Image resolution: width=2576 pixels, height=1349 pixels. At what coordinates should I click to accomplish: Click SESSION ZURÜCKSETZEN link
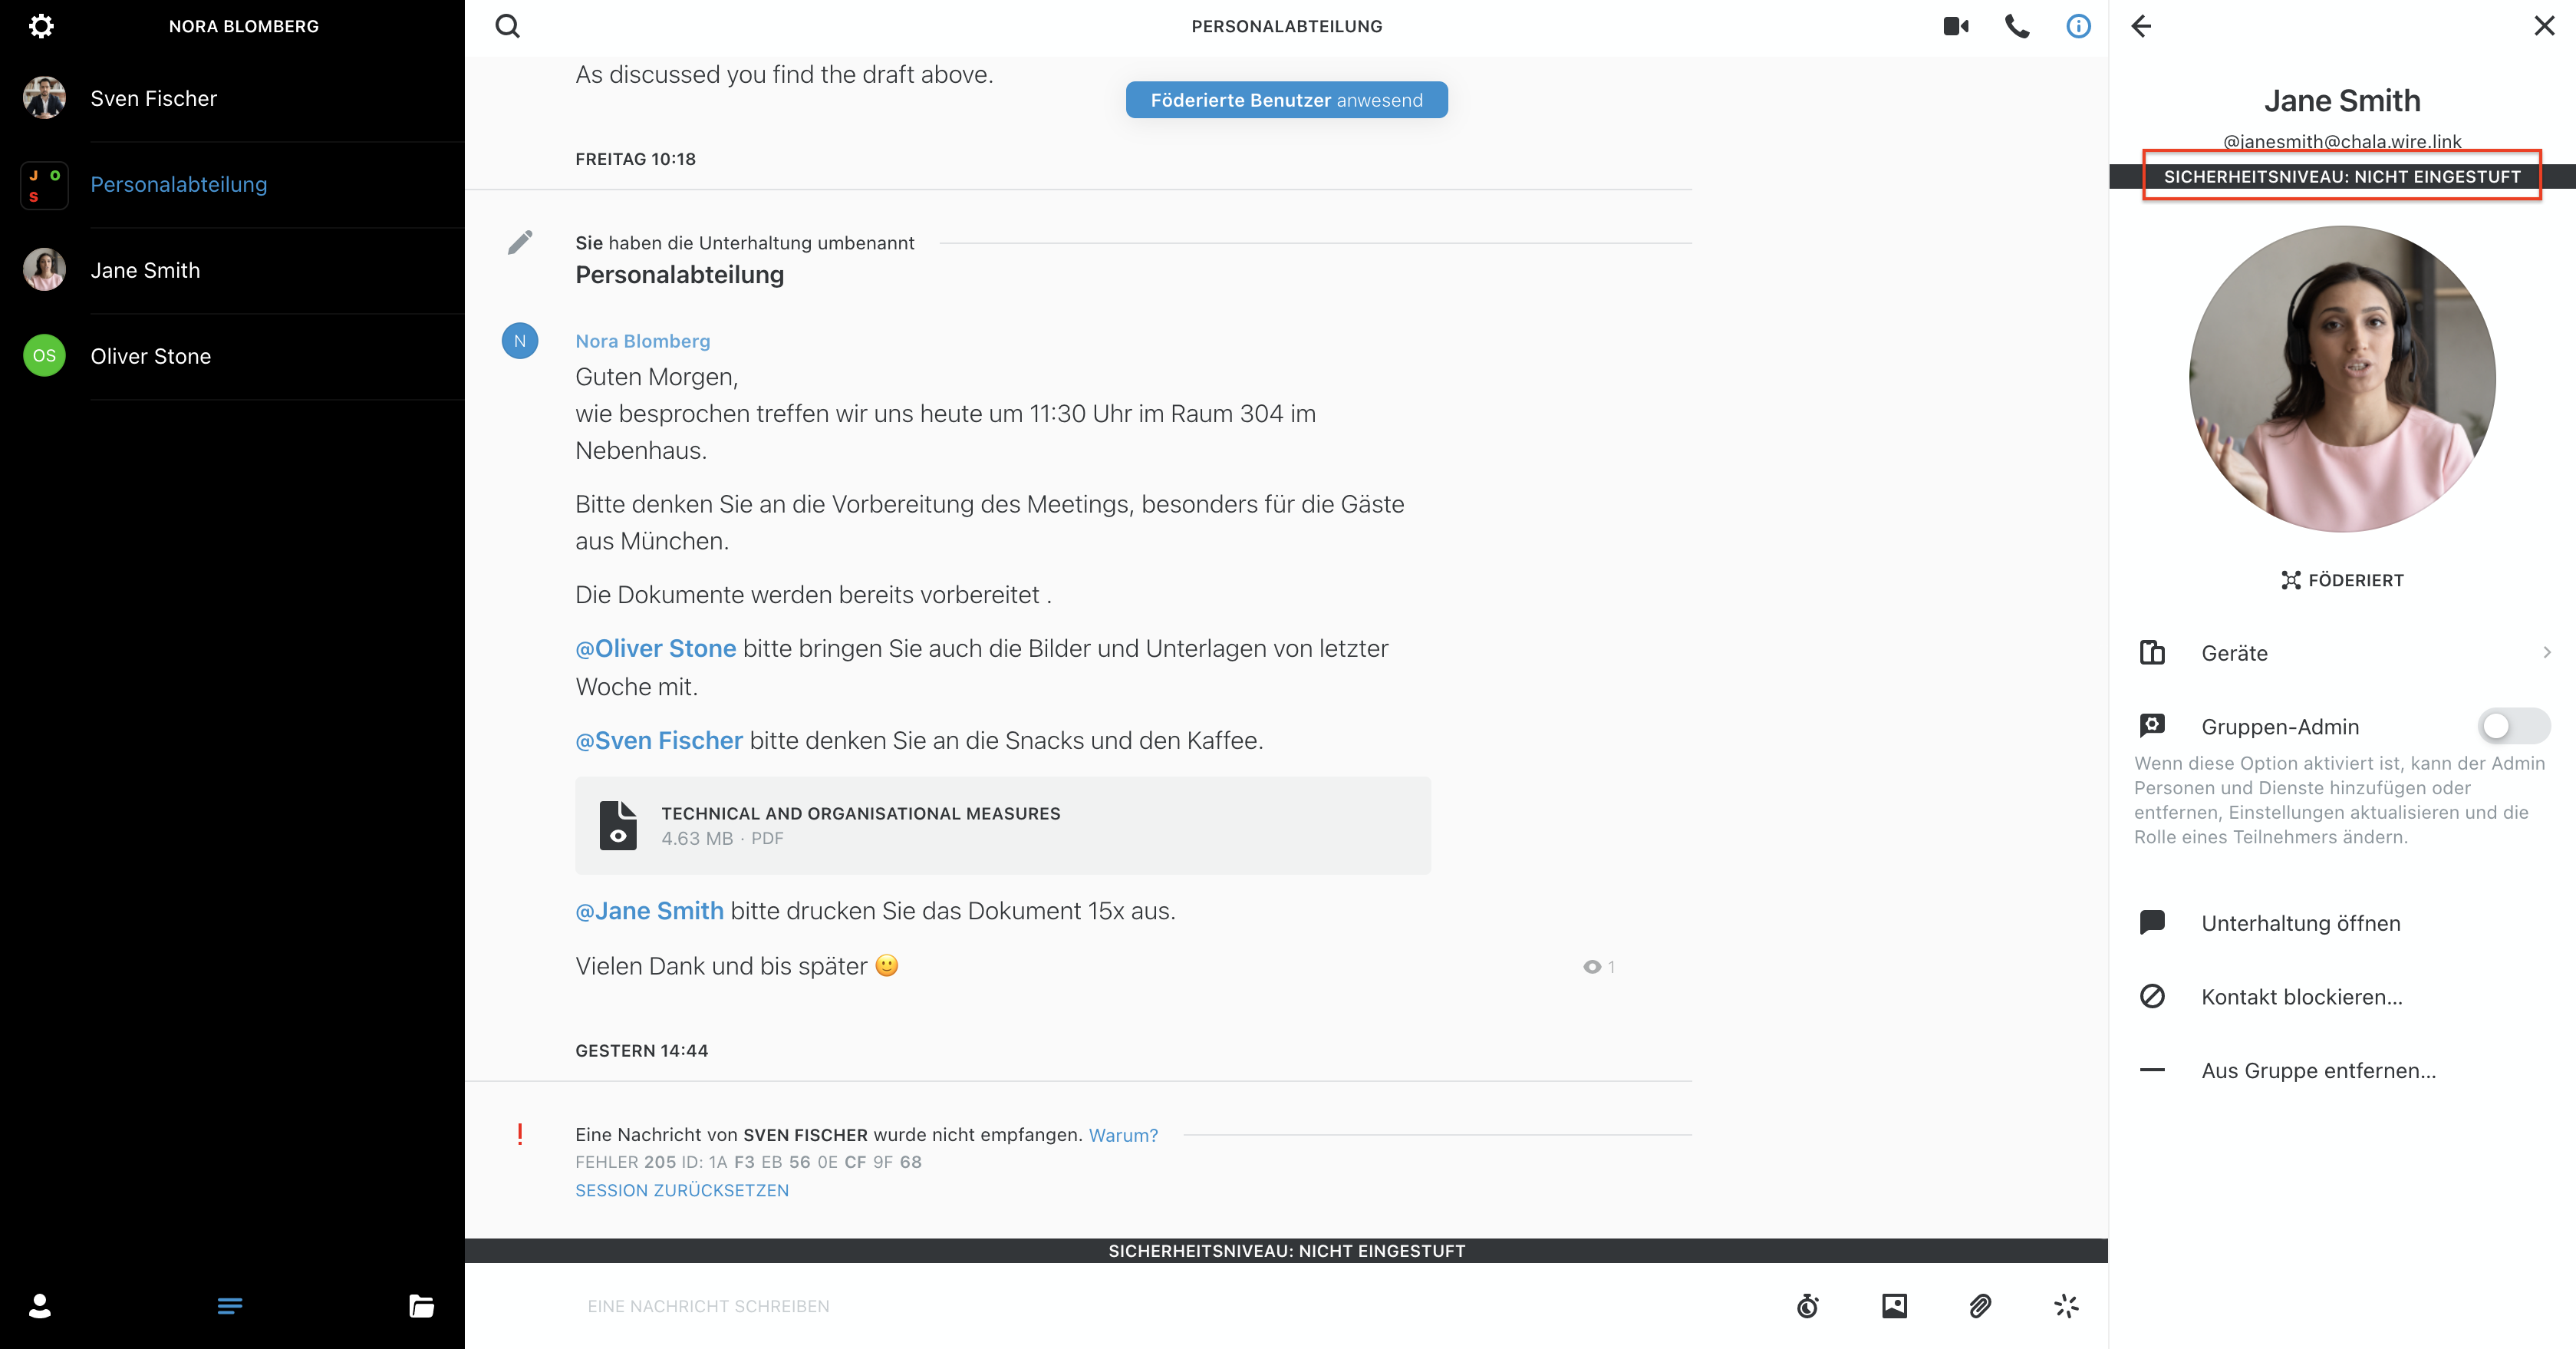pos(682,1190)
